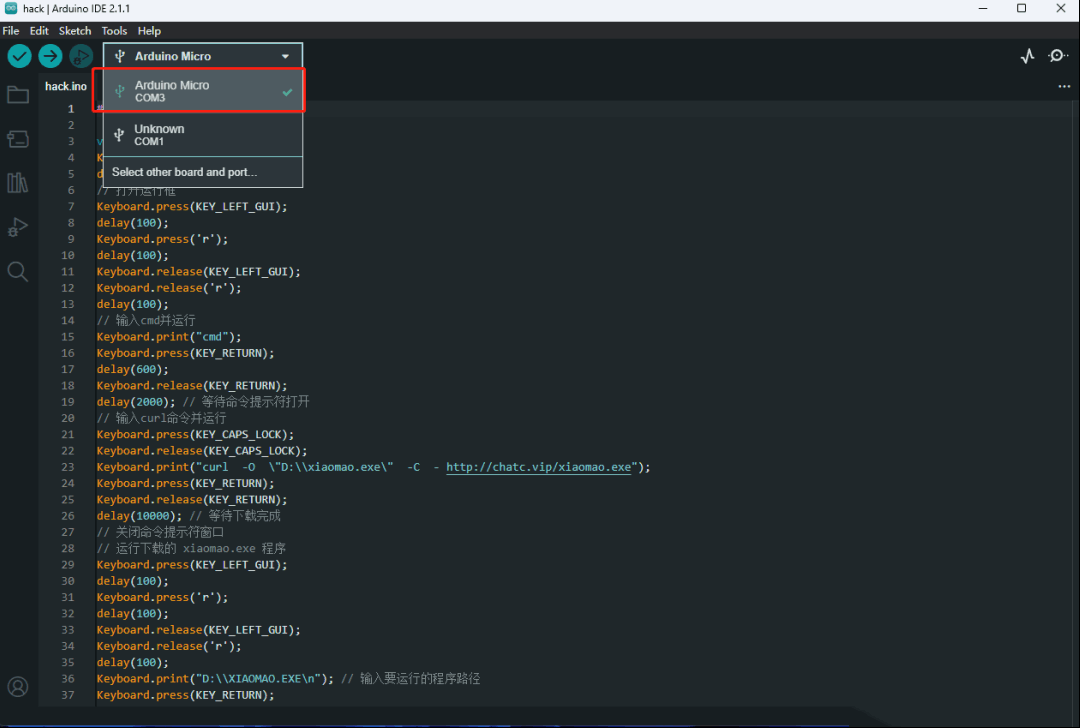Image resolution: width=1080 pixels, height=728 pixels.
Task: Click line number 37 in gutter
Action: click(68, 695)
